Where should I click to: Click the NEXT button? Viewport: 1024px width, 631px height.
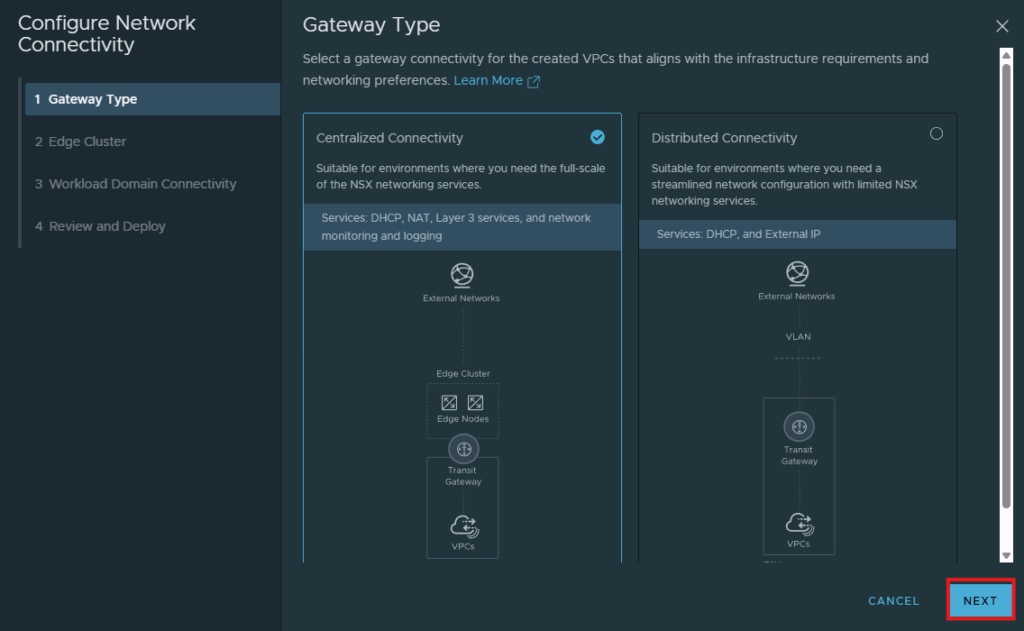click(x=980, y=600)
